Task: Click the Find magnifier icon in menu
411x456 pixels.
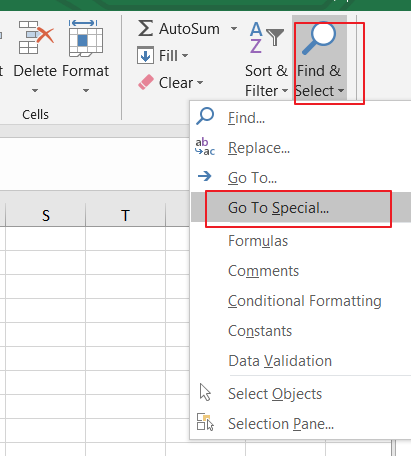Action: (x=205, y=116)
